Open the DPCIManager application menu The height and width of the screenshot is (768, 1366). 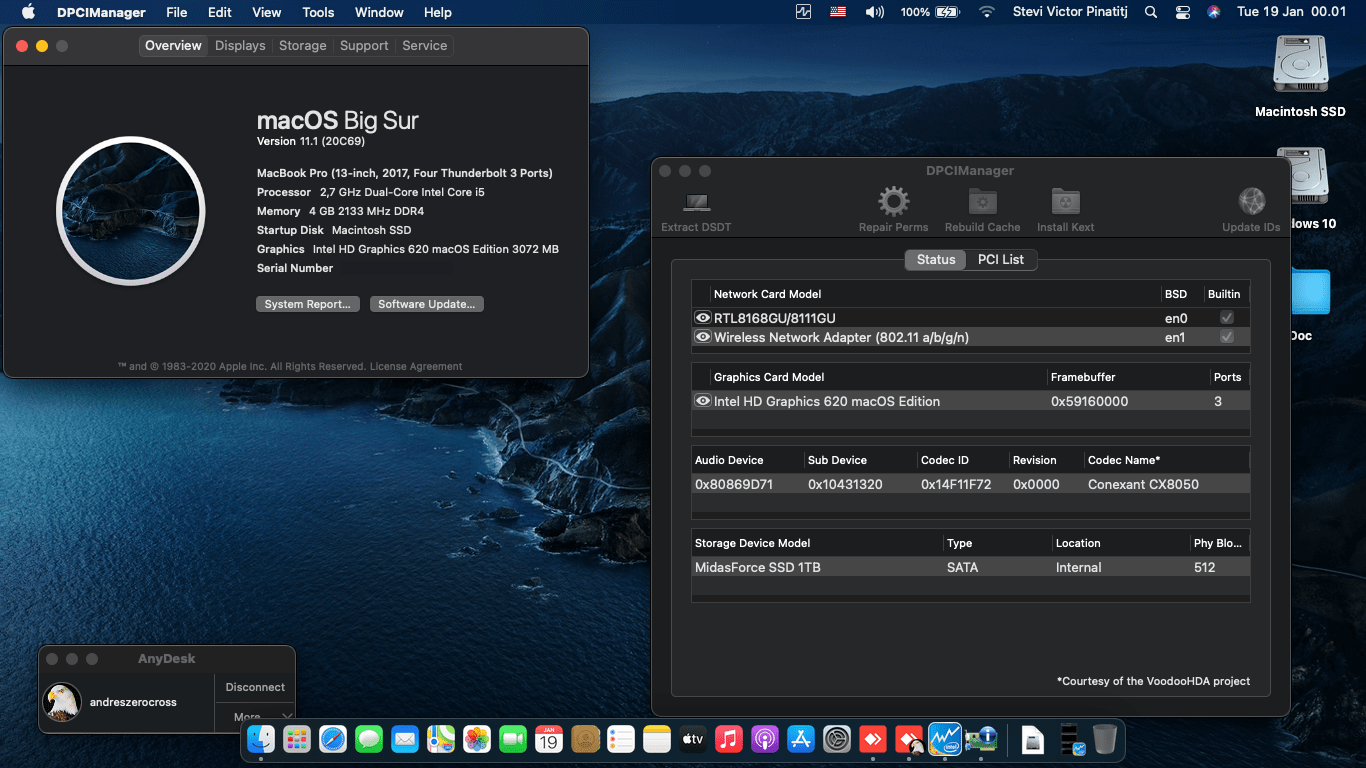click(103, 12)
